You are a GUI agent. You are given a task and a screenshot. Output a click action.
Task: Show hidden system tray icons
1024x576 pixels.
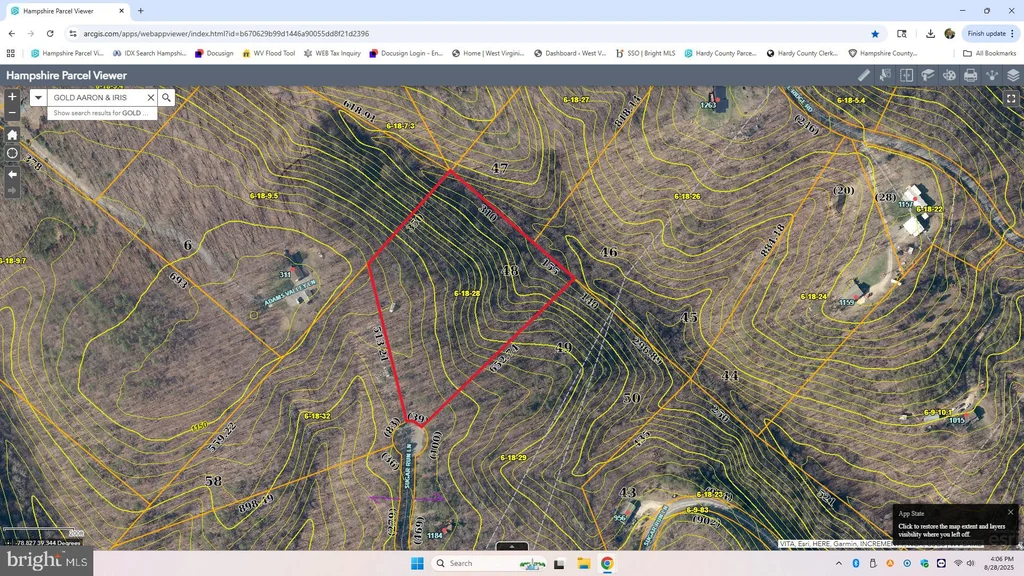(839, 563)
